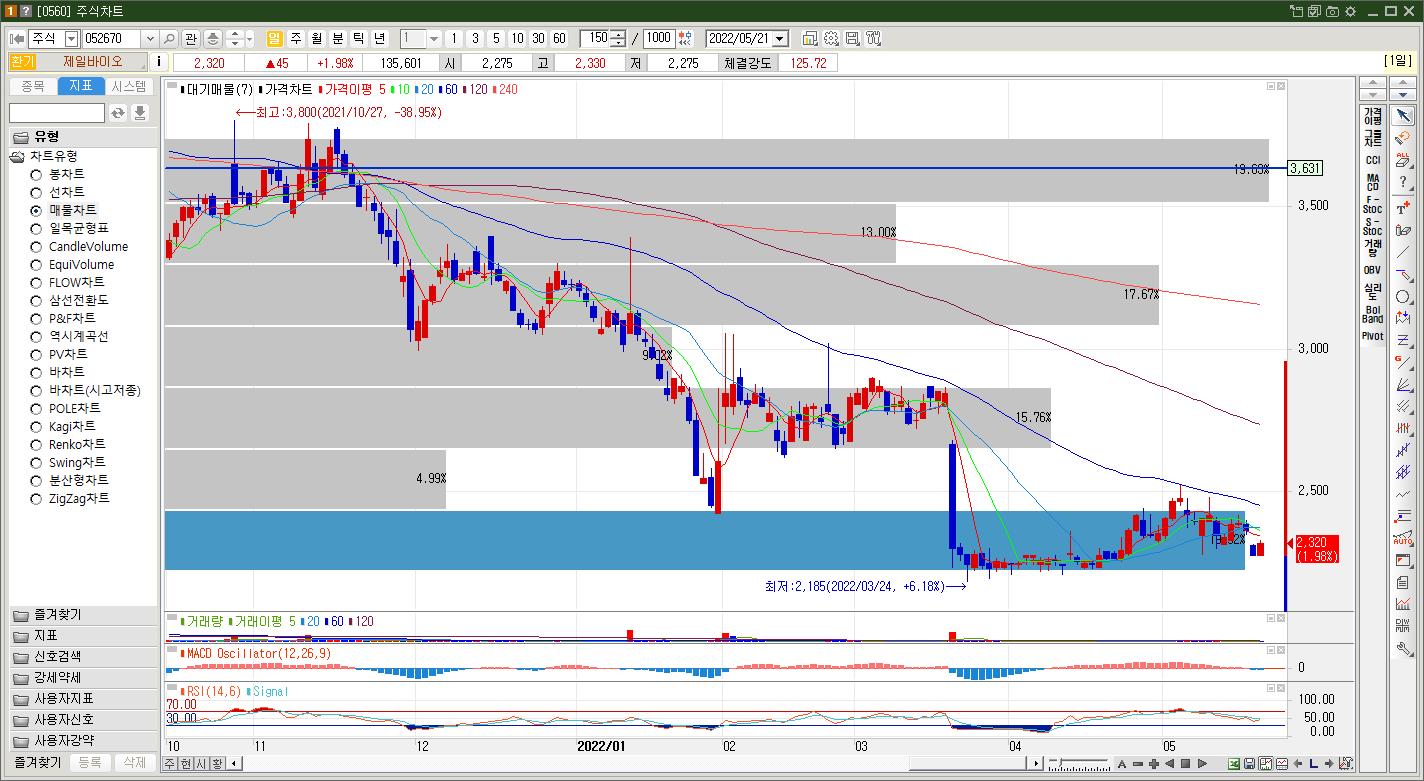Expand the 강세약세 folder section
The width and height of the screenshot is (1424, 781).
(83, 678)
